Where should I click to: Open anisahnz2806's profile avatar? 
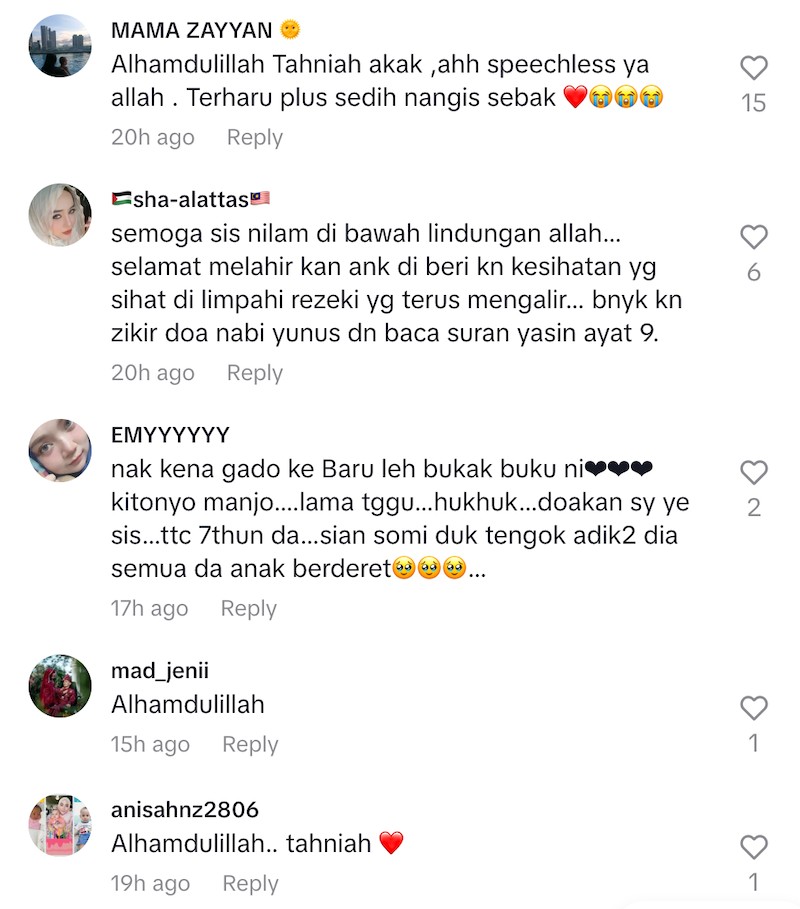(60, 826)
